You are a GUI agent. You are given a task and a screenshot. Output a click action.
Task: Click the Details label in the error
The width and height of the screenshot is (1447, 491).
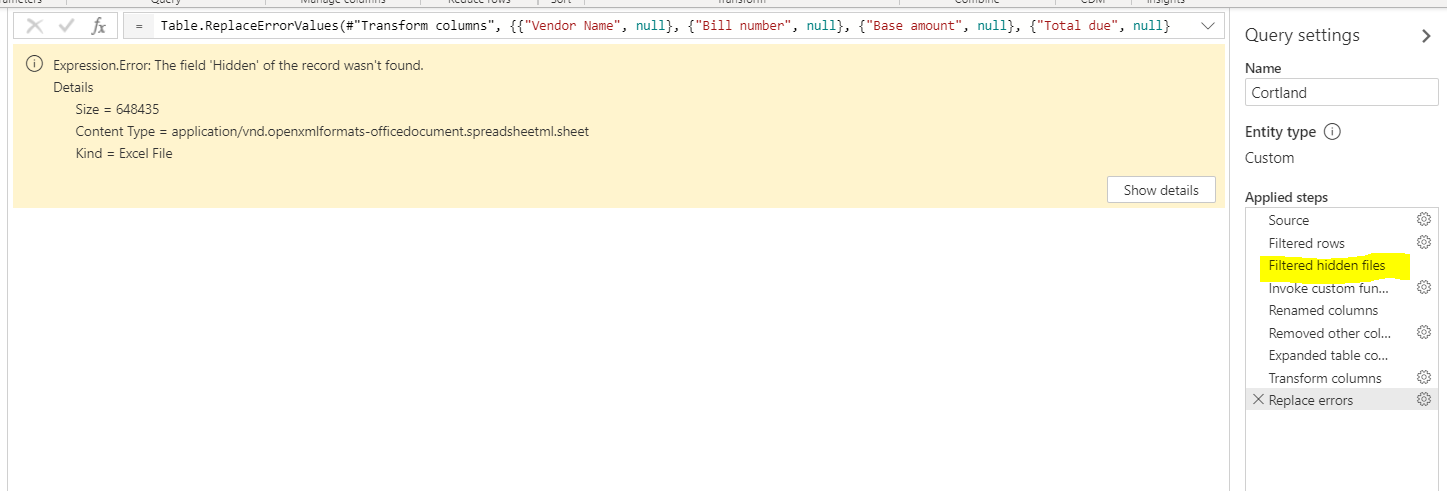point(73,87)
